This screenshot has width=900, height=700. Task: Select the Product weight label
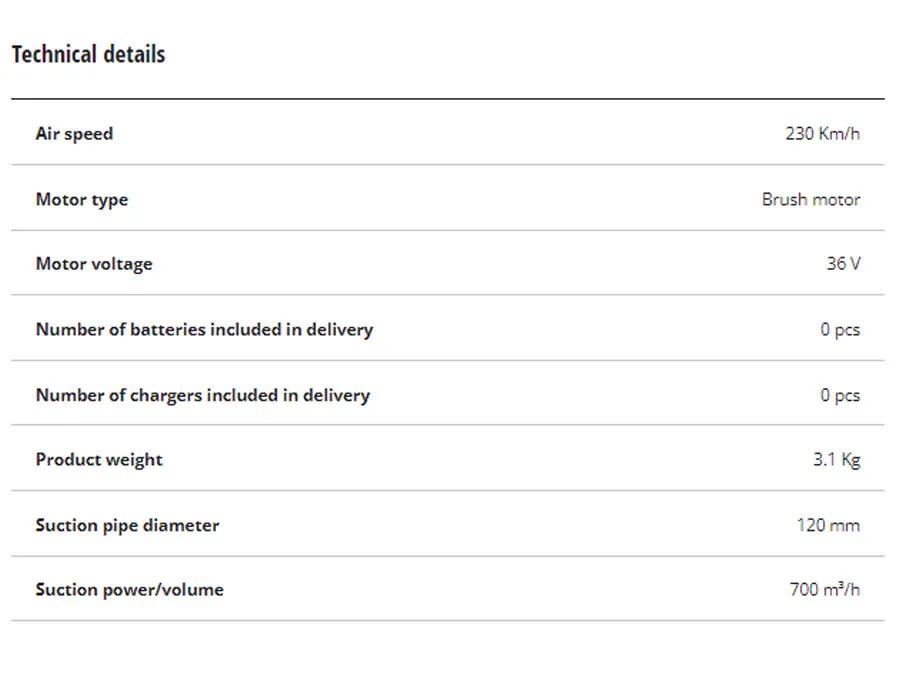99,460
